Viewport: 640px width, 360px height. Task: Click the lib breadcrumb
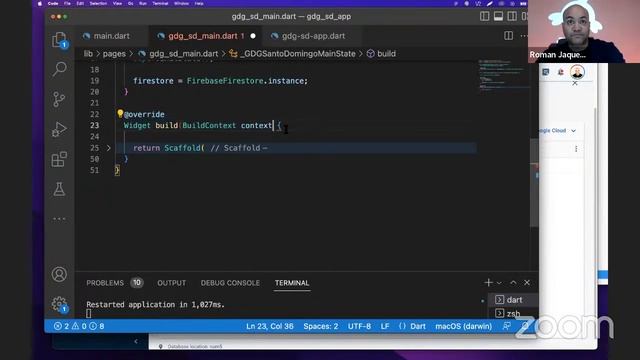pos(88,54)
